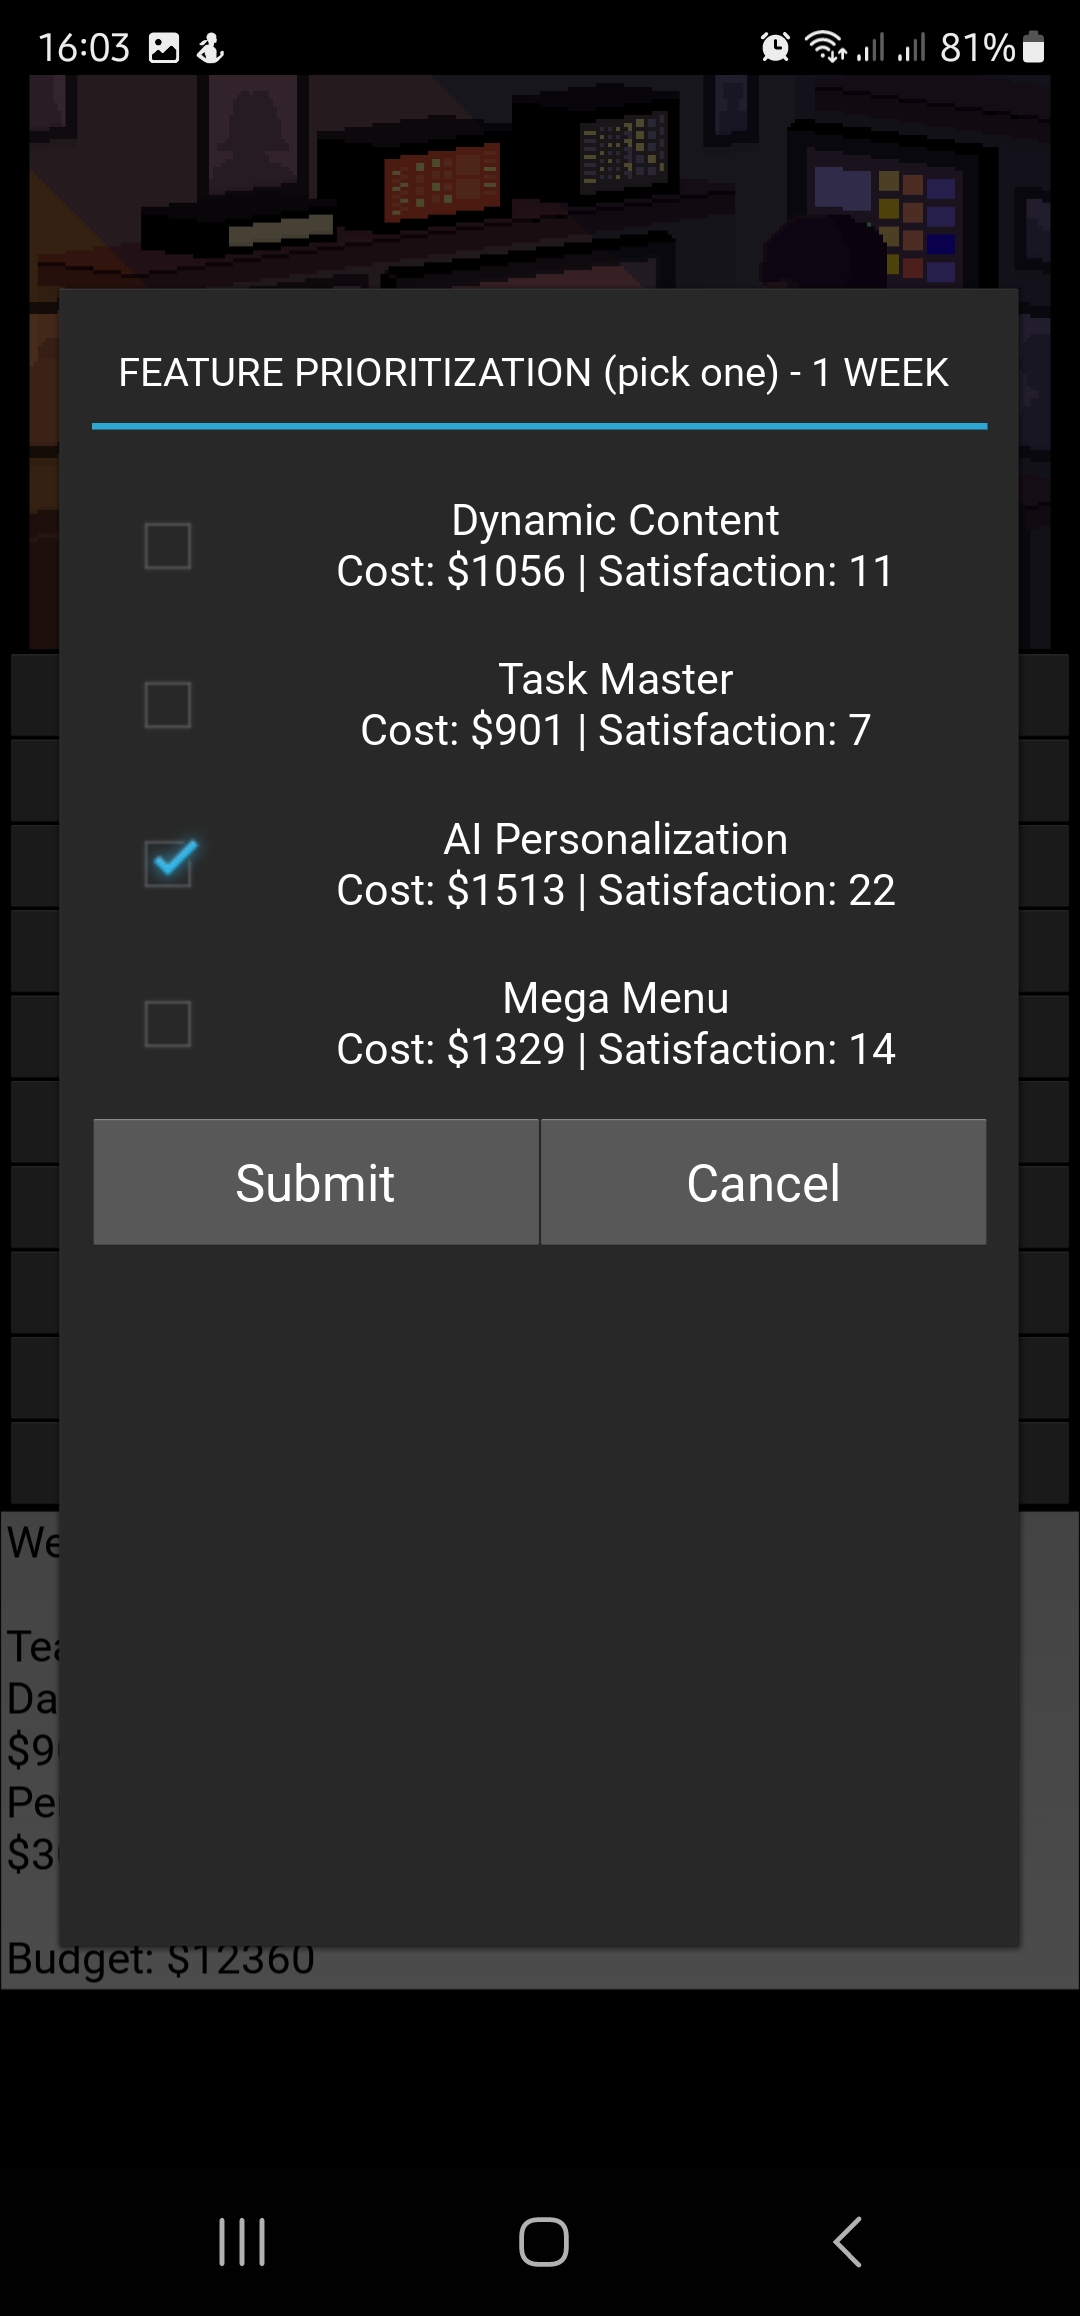Tap the Android home button icon
The image size is (1080, 2316).
[544, 2241]
